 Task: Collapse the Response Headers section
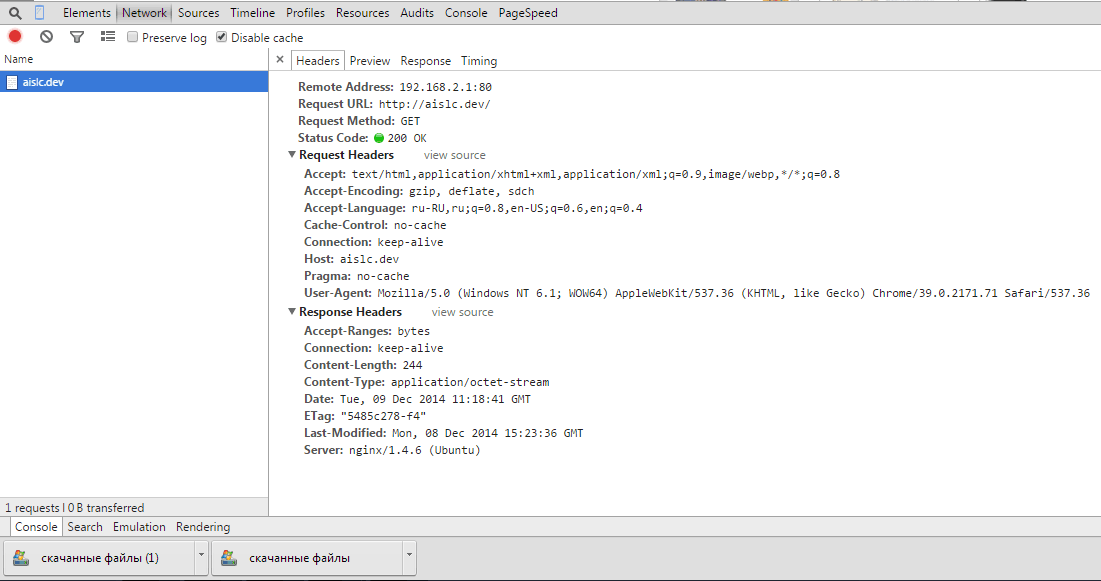pyautogui.click(x=292, y=311)
